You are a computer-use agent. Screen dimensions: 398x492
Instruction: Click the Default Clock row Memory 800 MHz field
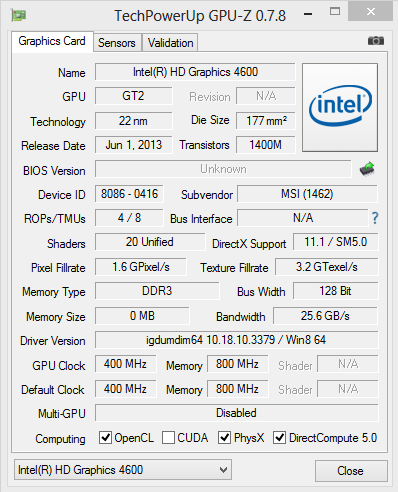(x=237, y=389)
